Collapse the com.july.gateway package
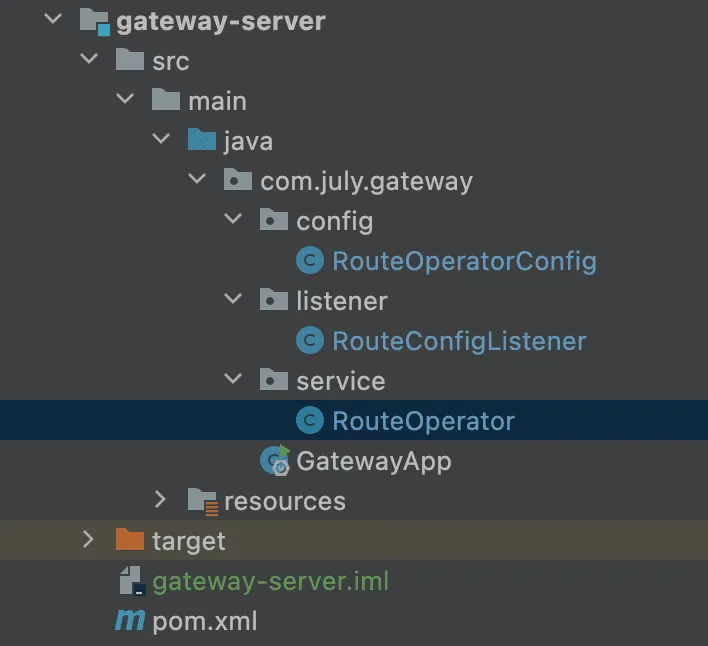The image size is (708, 646). coord(197,181)
